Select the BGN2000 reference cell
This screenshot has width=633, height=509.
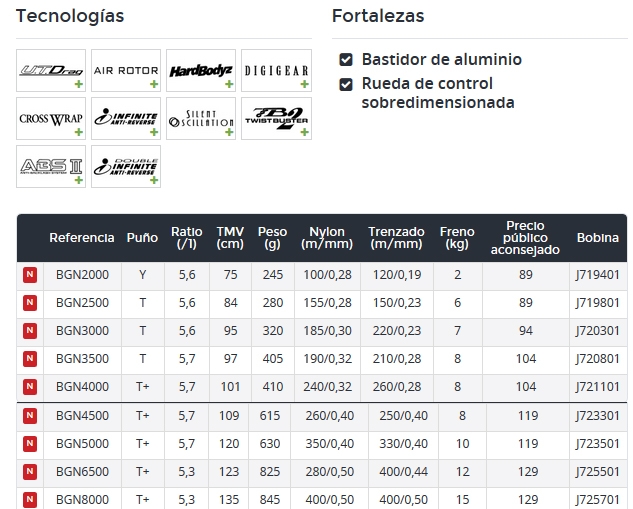82,275
